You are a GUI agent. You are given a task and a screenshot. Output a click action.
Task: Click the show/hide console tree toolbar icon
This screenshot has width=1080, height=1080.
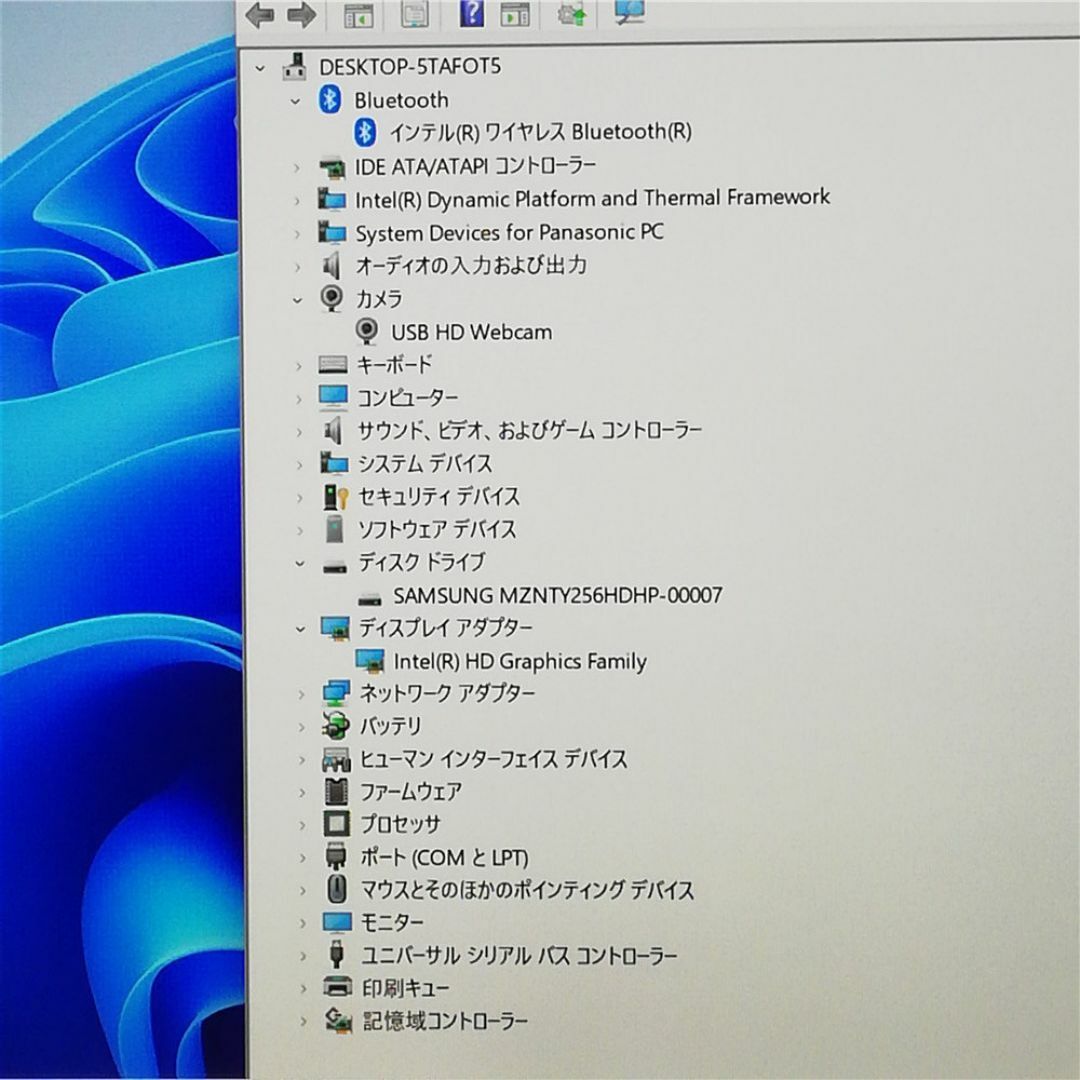point(359,14)
